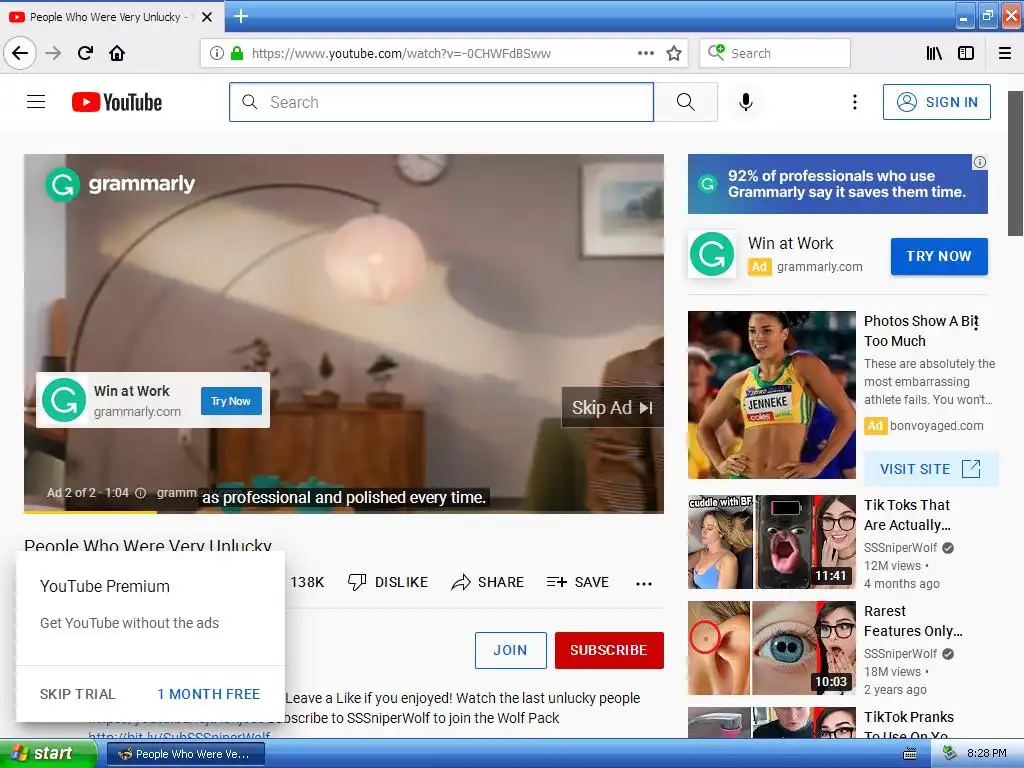Go back with the browser back arrow
Image resolution: width=1024 pixels, height=768 pixels.
click(20, 53)
